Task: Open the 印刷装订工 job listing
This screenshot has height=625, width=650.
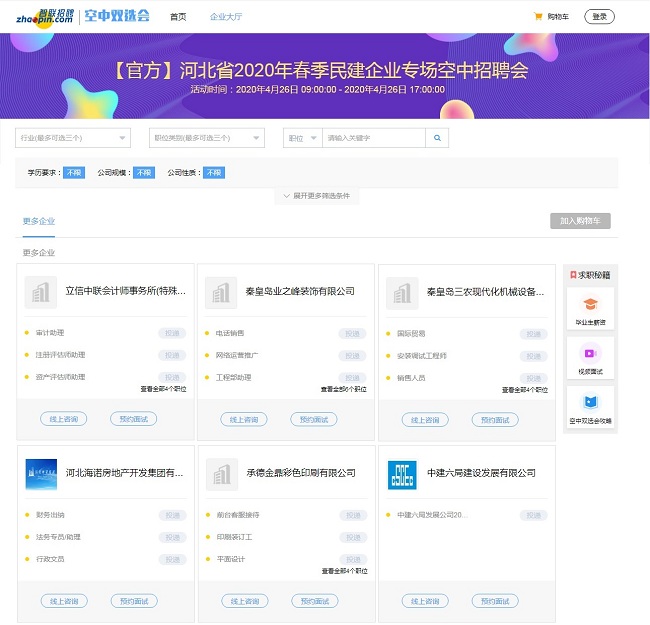Action: click(x=234, y=537)
